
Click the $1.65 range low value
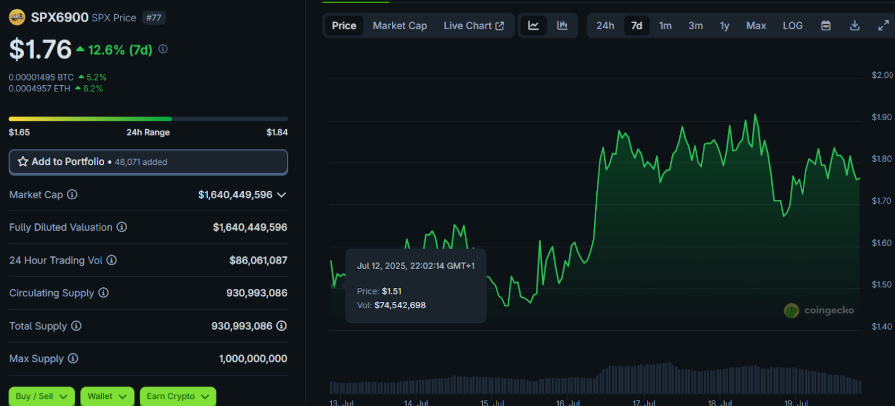pos(19,132)
